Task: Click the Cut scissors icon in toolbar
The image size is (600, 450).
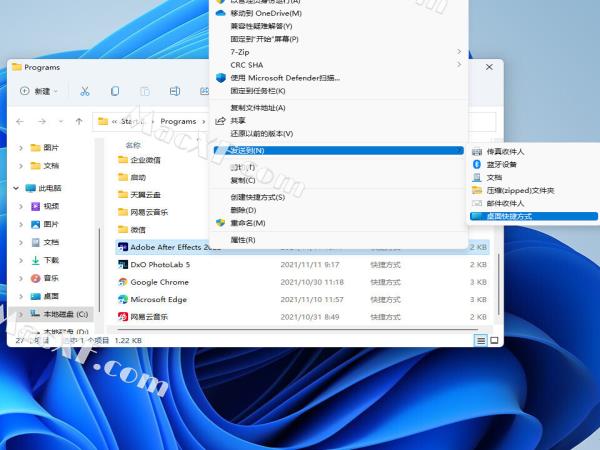Action: coord(85,91)
